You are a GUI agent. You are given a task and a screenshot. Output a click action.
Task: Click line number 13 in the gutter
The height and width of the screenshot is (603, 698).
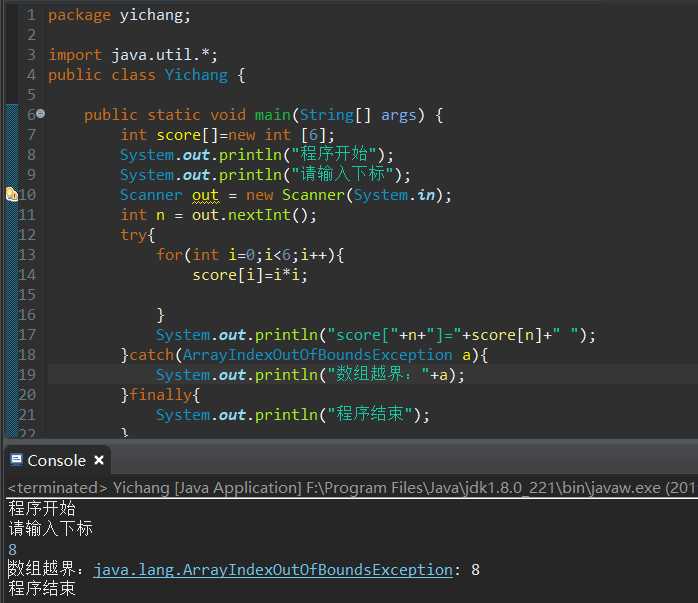coord(27,255)
